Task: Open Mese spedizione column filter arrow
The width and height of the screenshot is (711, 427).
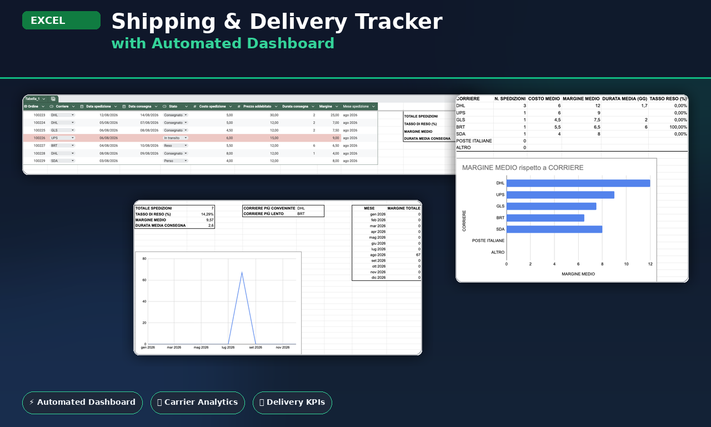Action: tap(373, 107)
